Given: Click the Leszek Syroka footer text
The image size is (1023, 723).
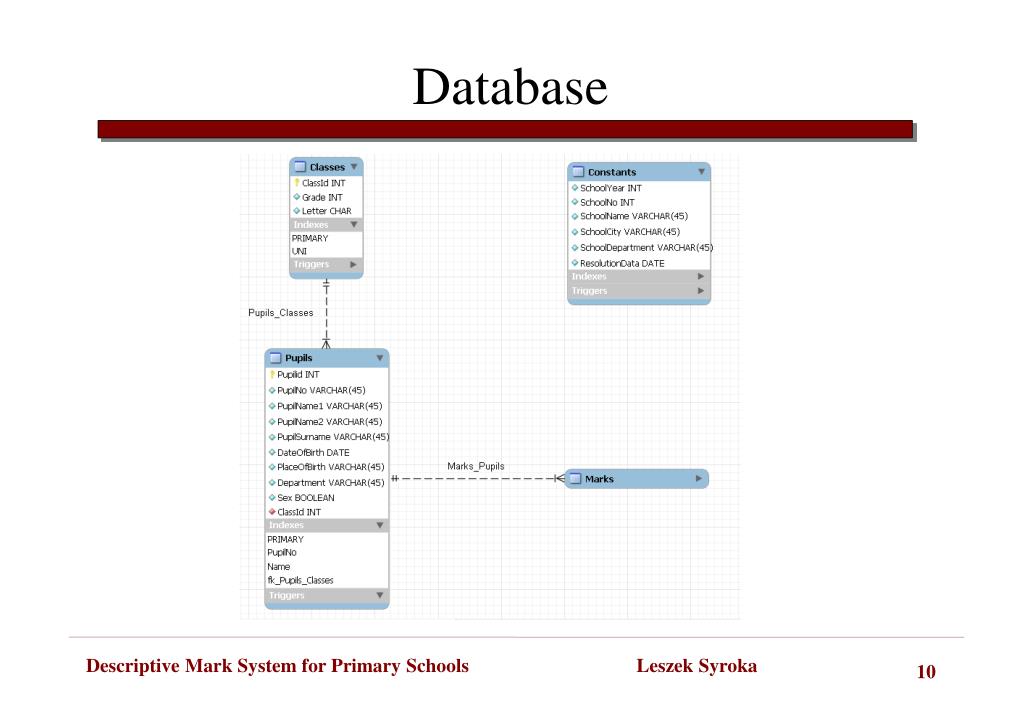Looking at the screenshot, I should tap(697, 666).
